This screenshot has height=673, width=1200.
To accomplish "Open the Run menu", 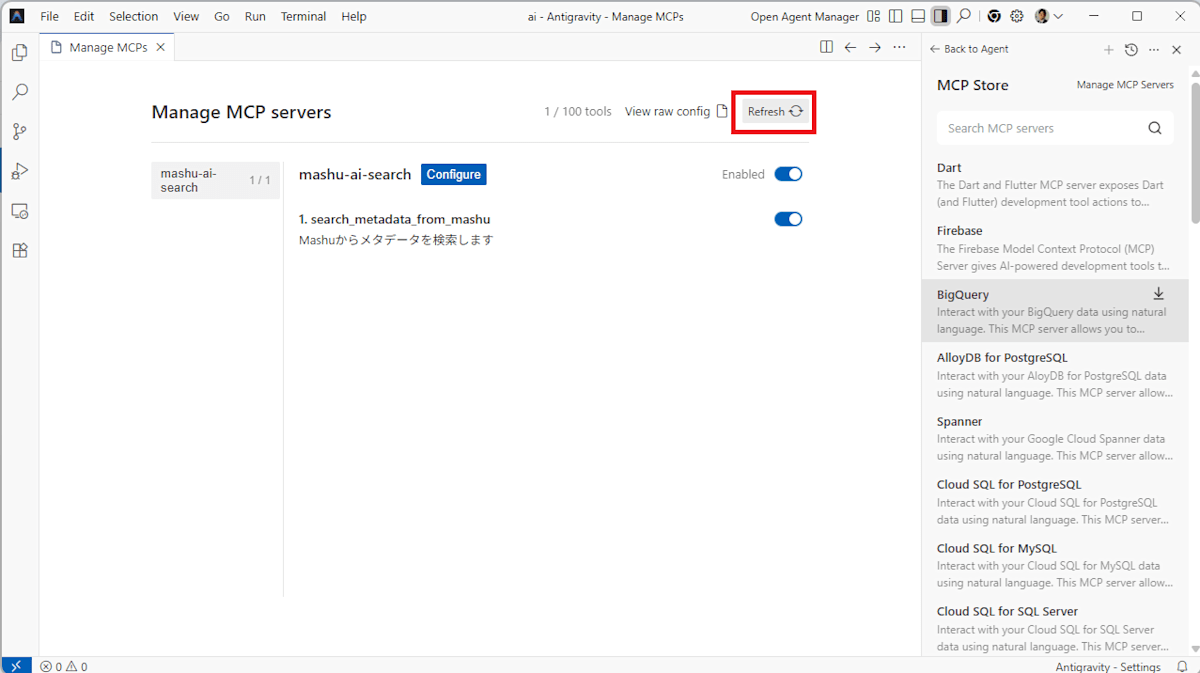I will tap(255, 16).
